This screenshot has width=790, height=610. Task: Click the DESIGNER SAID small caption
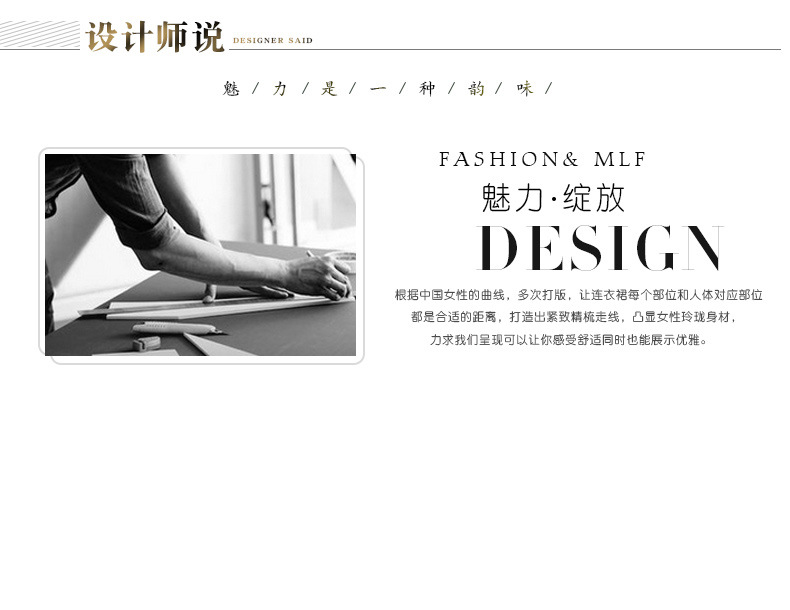(273, 40)
